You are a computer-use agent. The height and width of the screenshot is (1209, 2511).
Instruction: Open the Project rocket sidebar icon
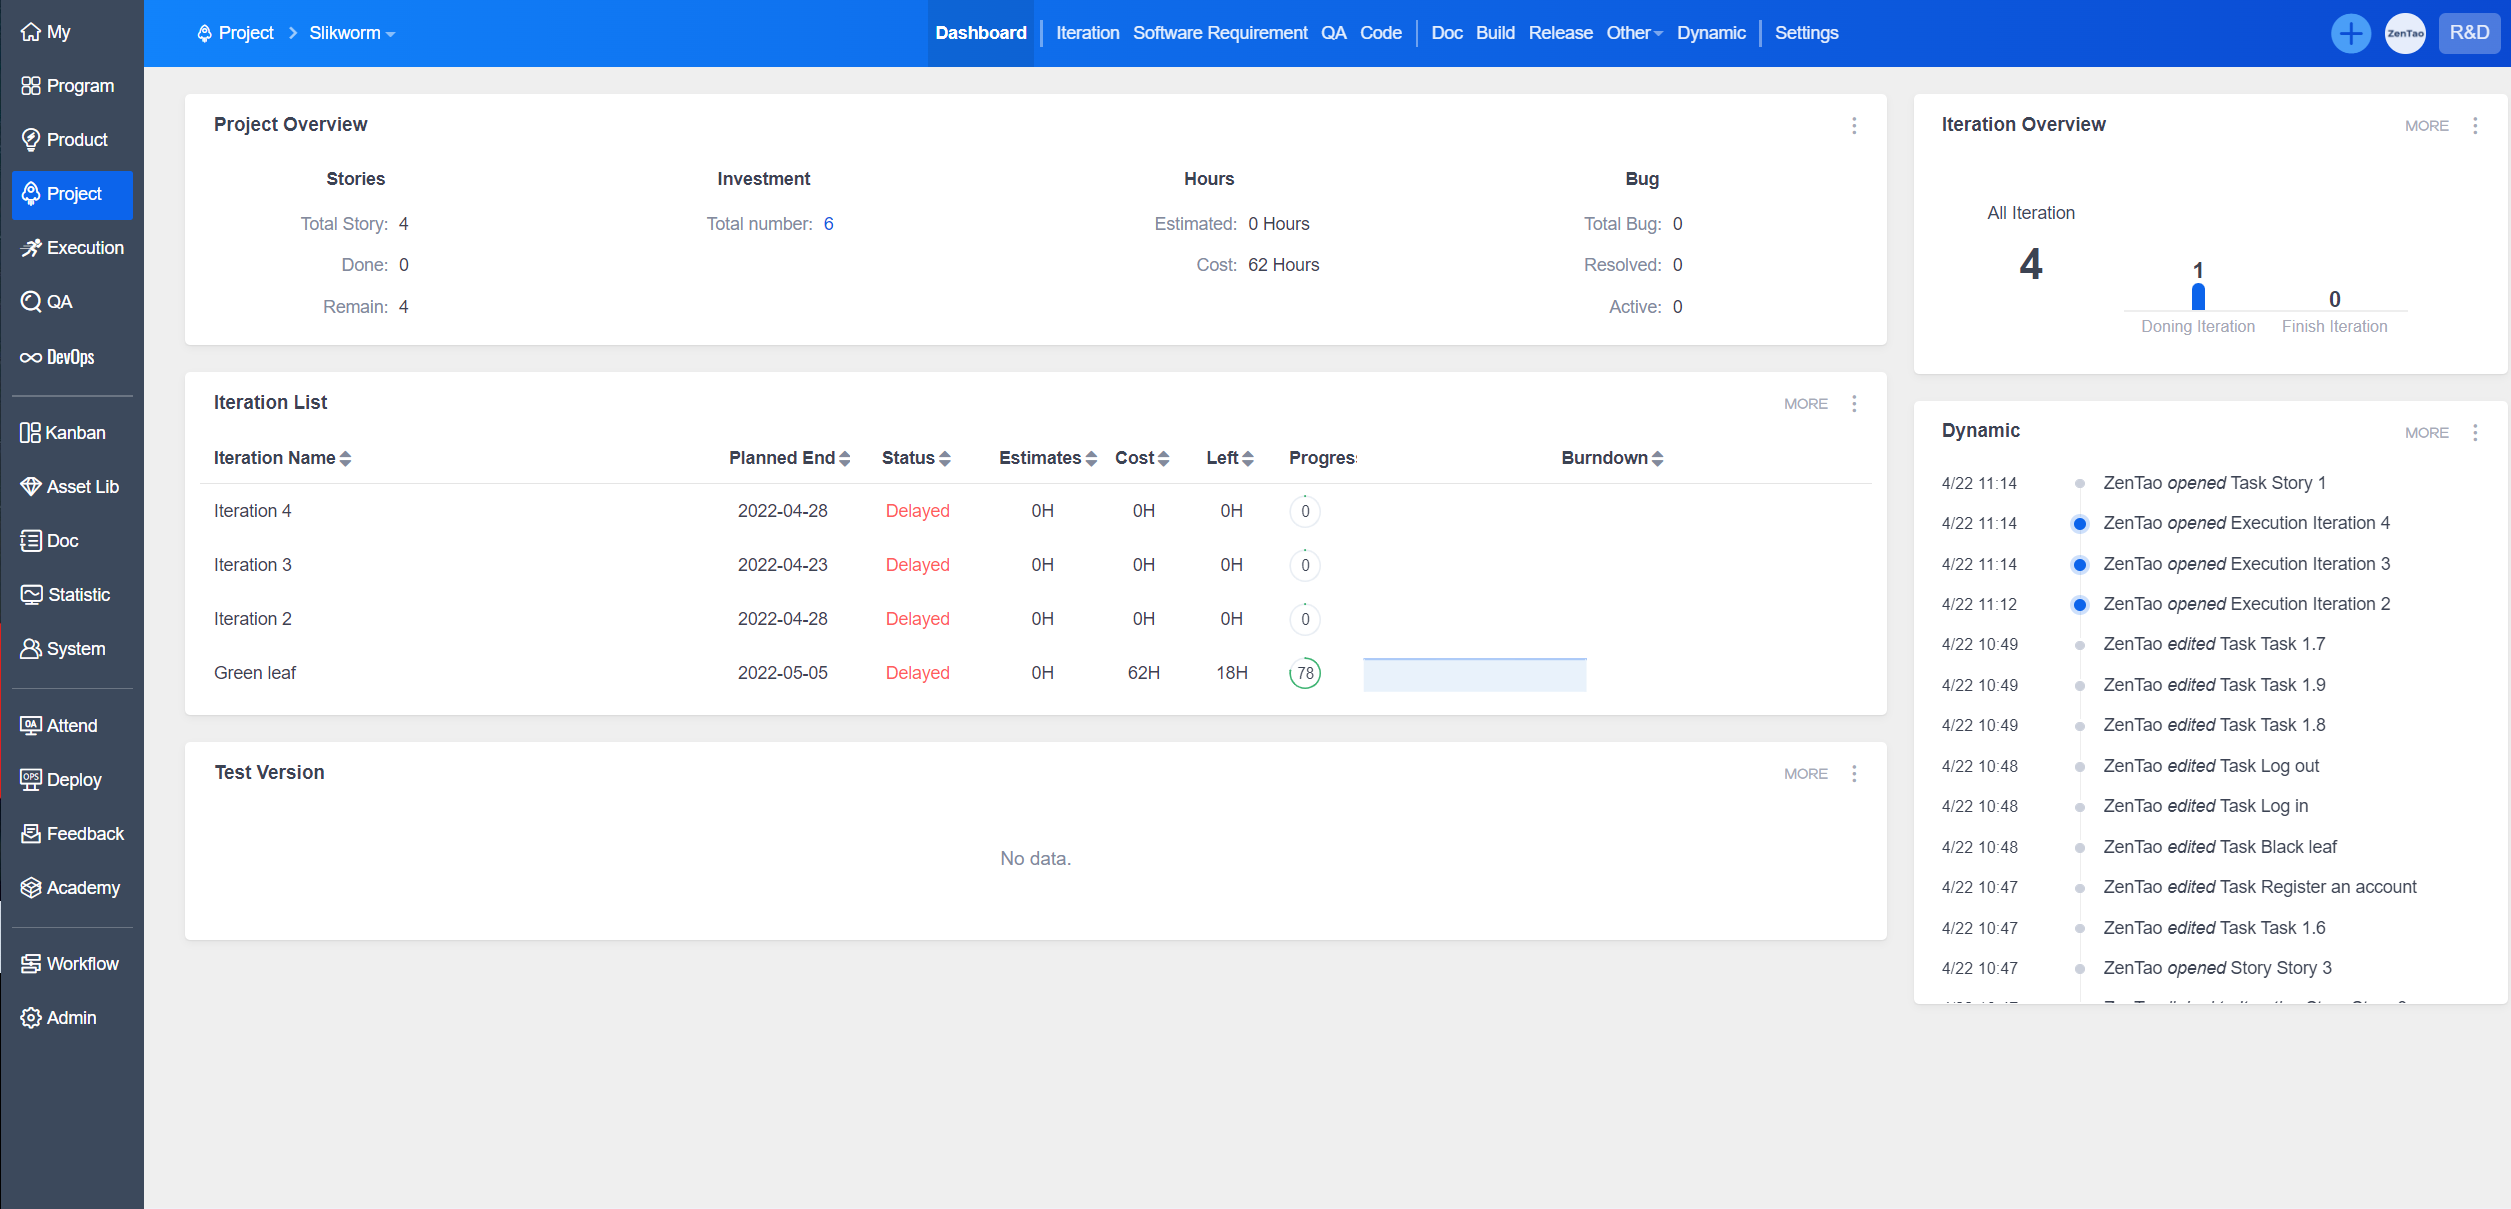pyautogui.click(x=31, y=194)
